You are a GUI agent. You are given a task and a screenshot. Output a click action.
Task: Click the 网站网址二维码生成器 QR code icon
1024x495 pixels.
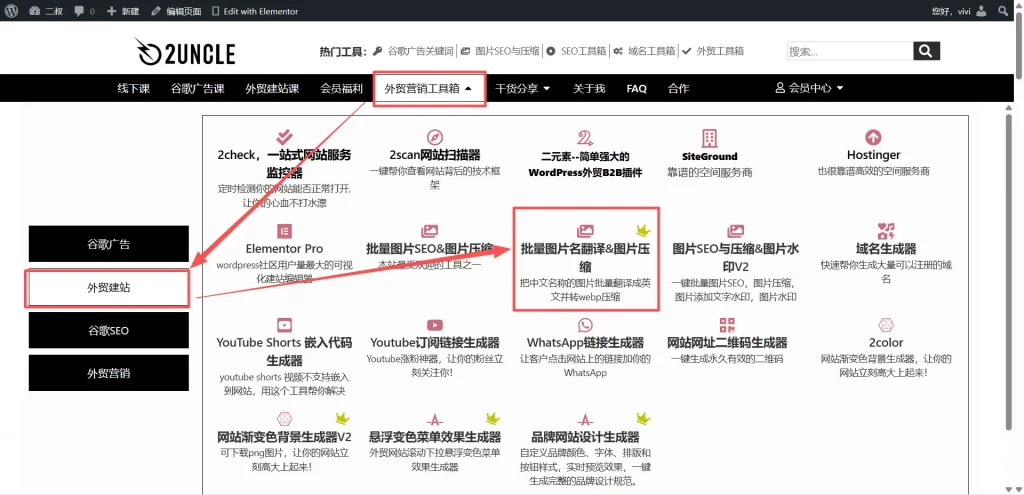[x=727, y=324]
